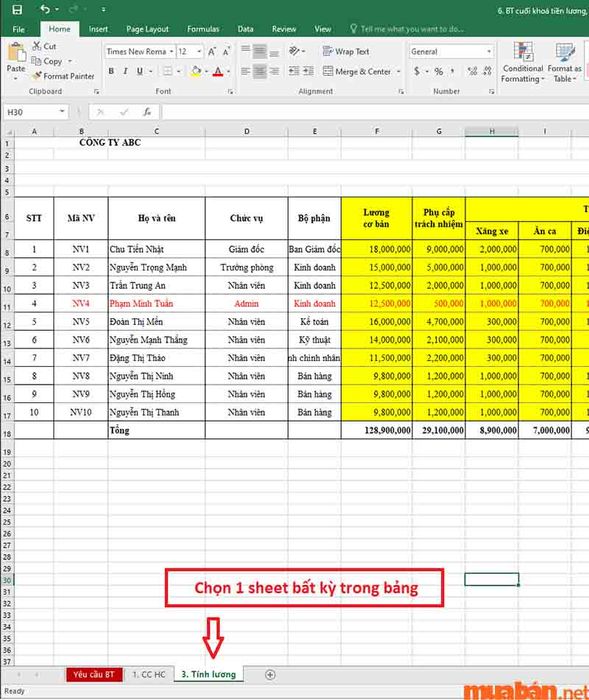Click Increase Font Size icon

[212, 52]
